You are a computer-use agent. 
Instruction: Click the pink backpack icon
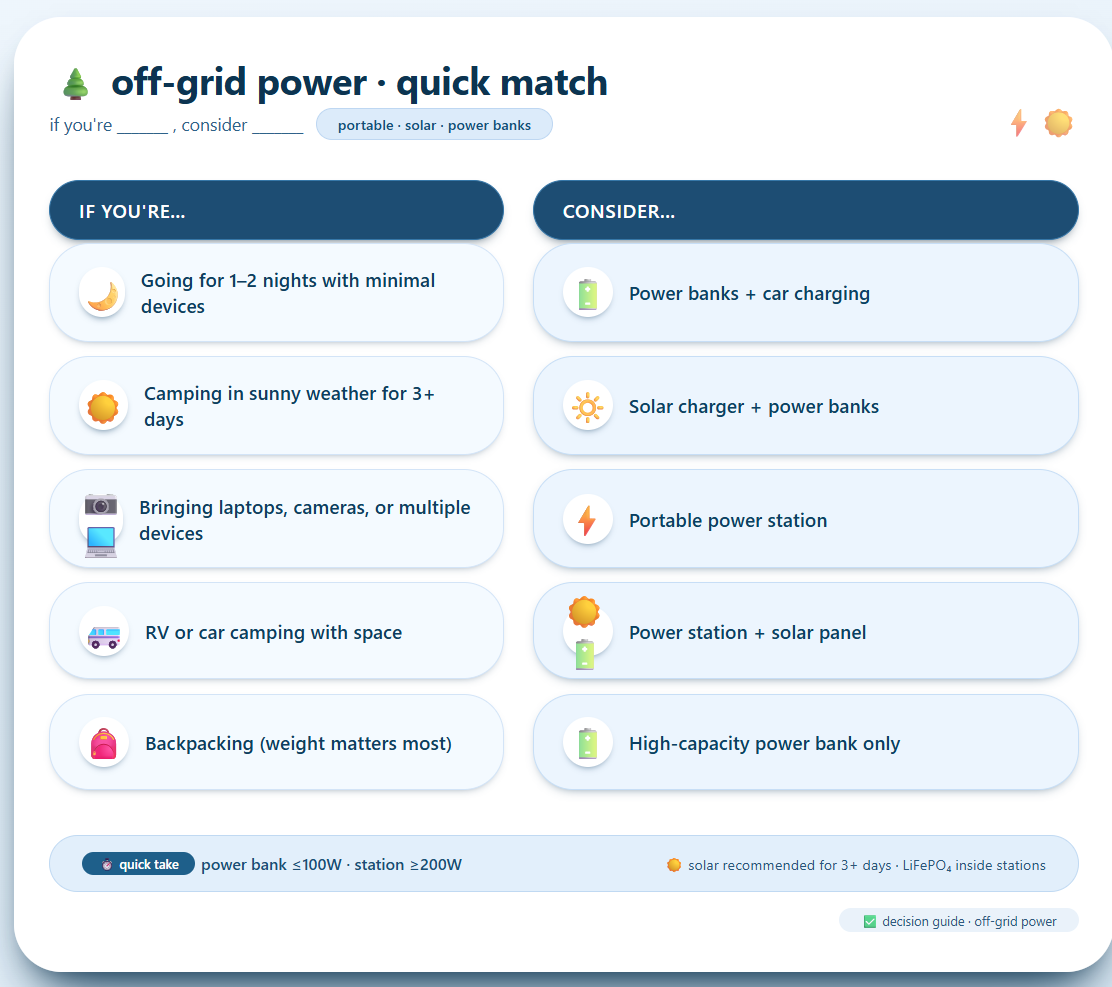pos(104,744)
